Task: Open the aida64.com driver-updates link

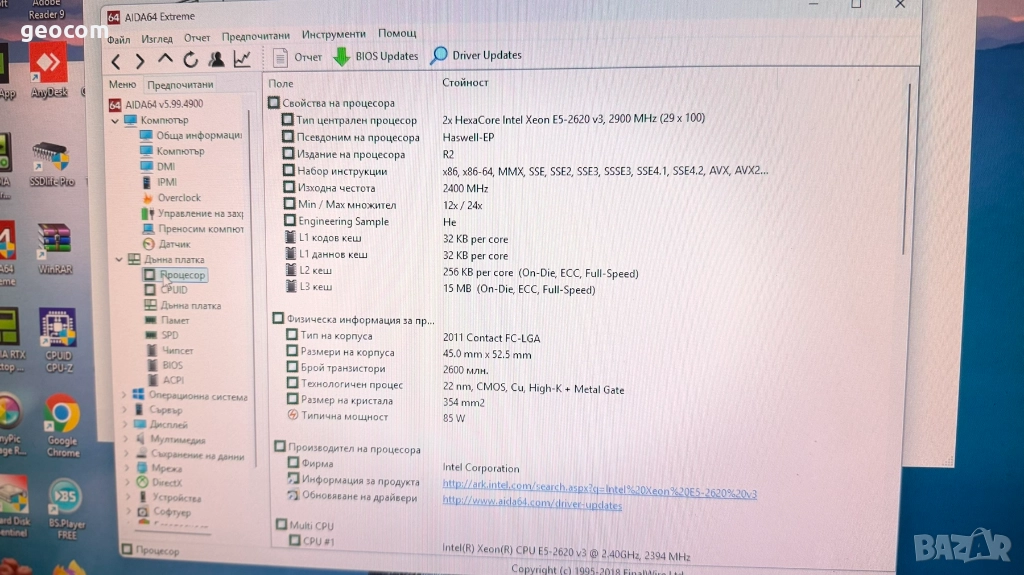Action: click(532, 502)
